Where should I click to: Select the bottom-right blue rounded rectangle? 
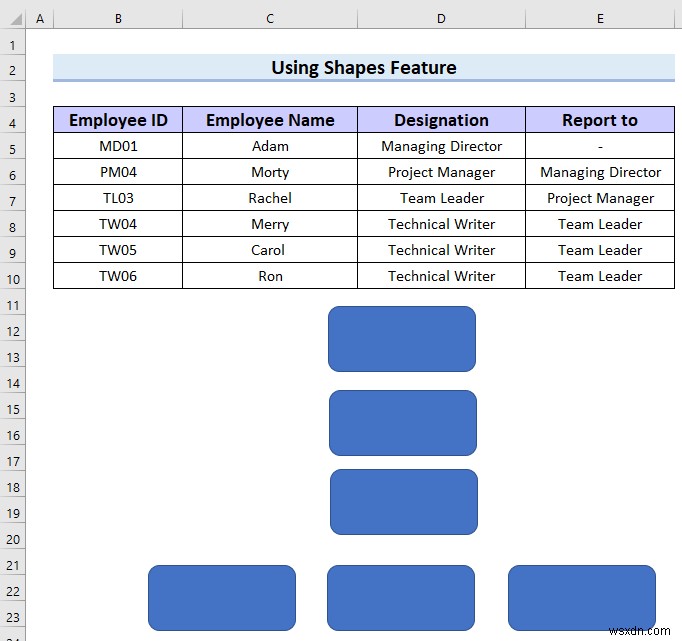582,598
